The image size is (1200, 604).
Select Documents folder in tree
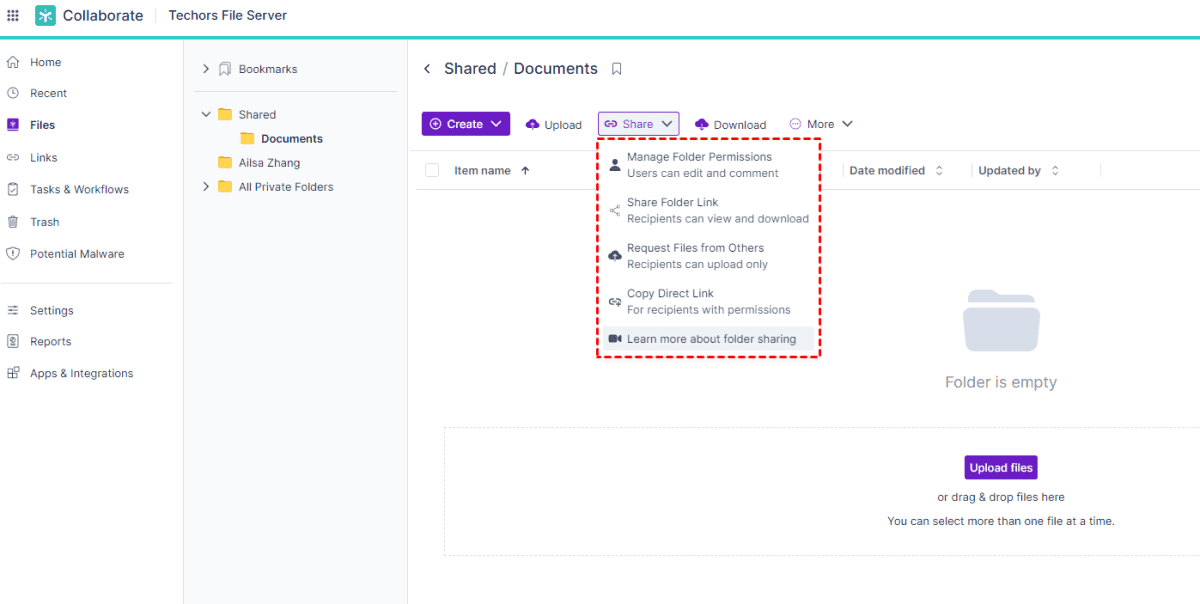point(292,139)
